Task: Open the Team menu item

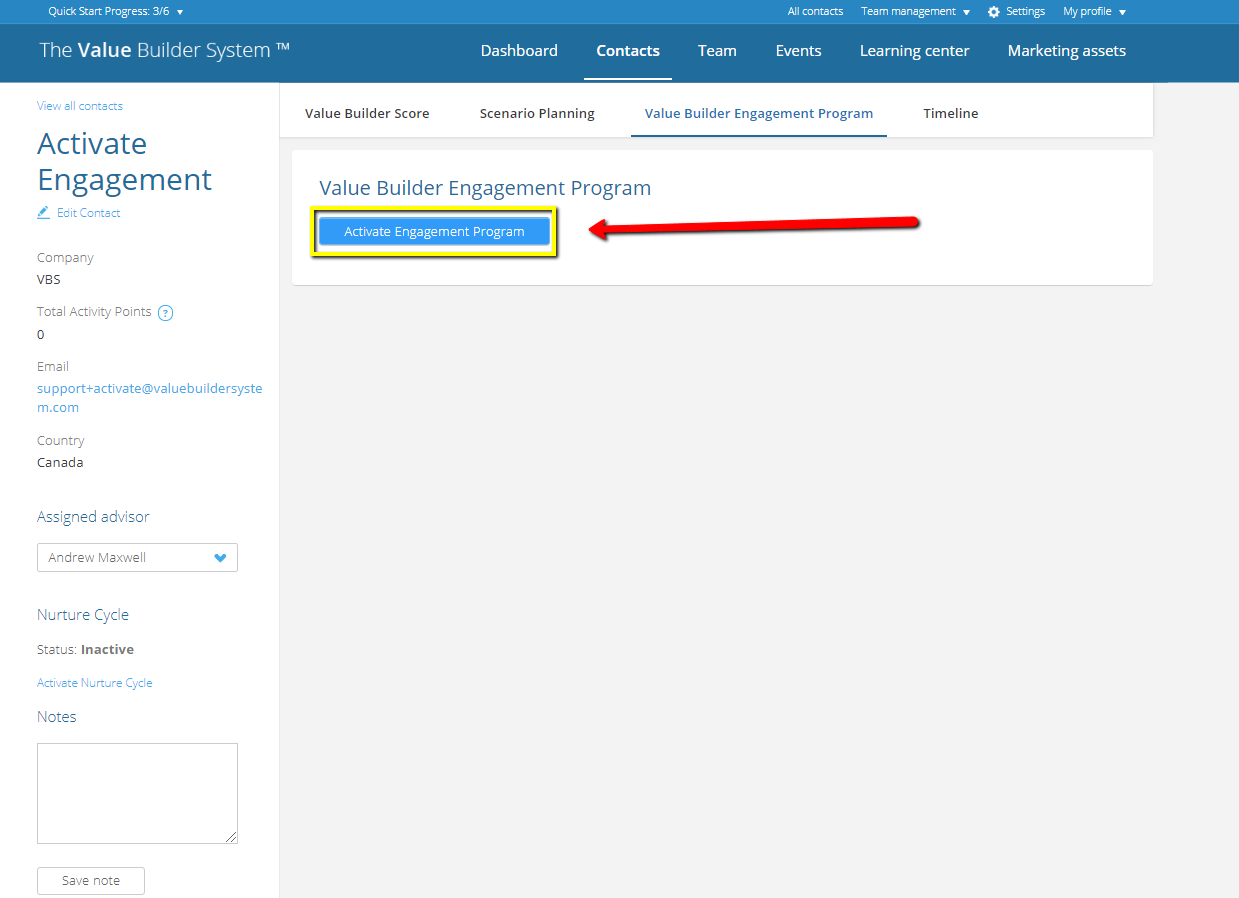Action: pos(717,51)
